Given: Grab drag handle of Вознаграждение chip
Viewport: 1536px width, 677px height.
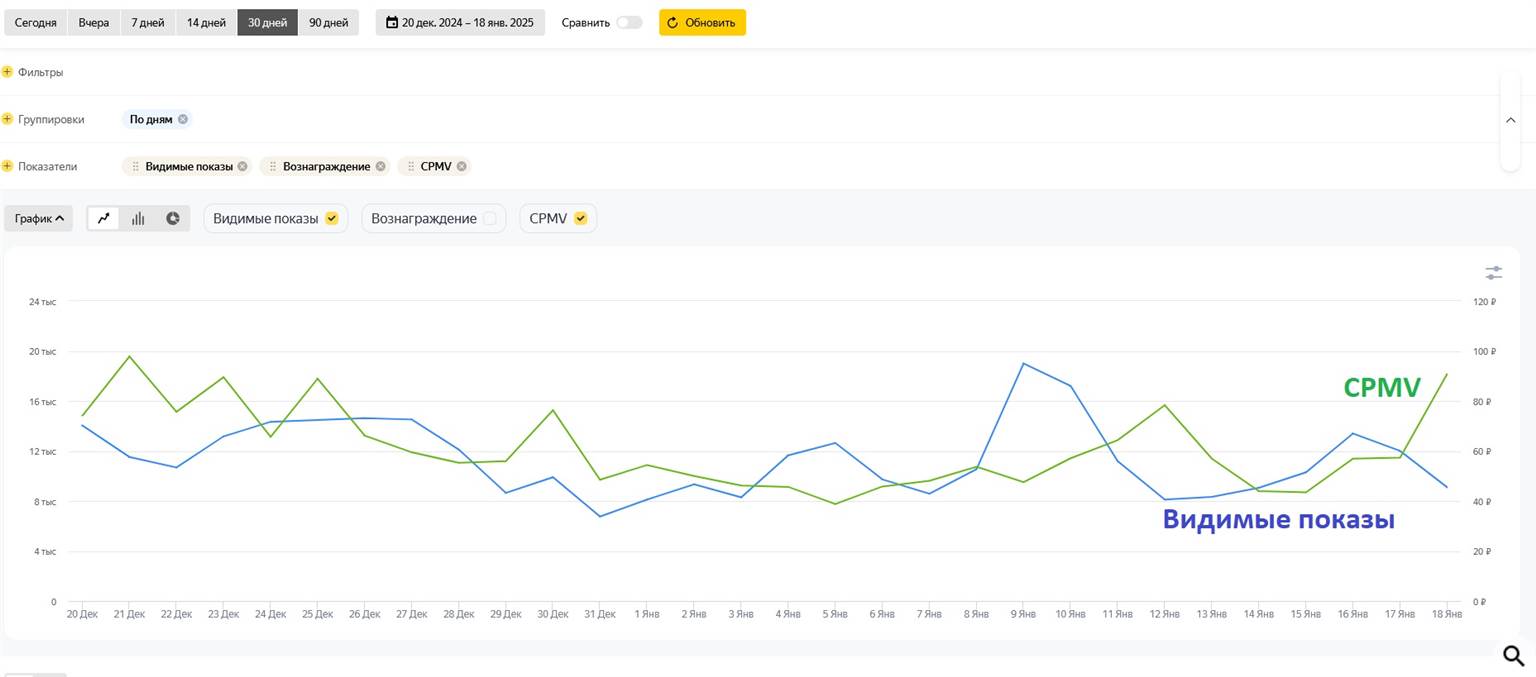Looking at the screenshot, I should pyautogui.click(x=273, y=166).
